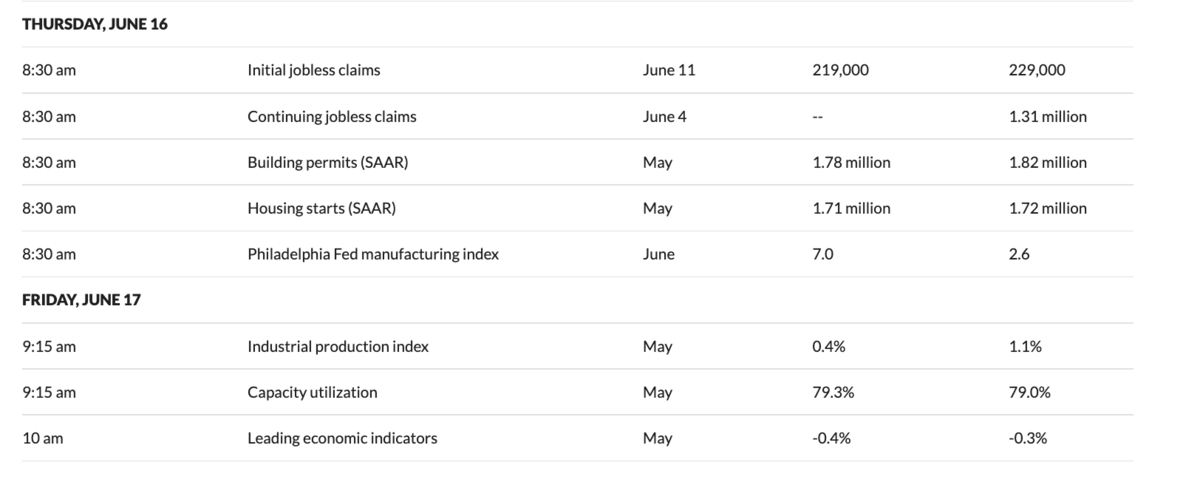This screenshot has height=482, width=1200.
Task: Click the Friday, June 17 section header
Action: [x=81, y=300]
